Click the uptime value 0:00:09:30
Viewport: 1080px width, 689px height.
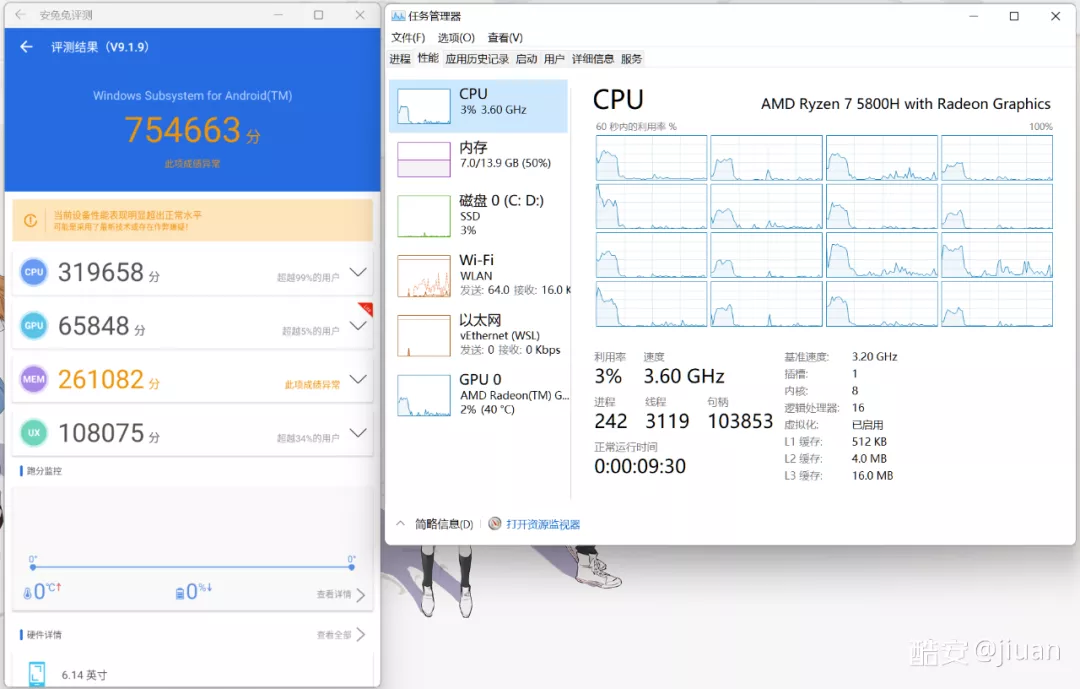640,466
